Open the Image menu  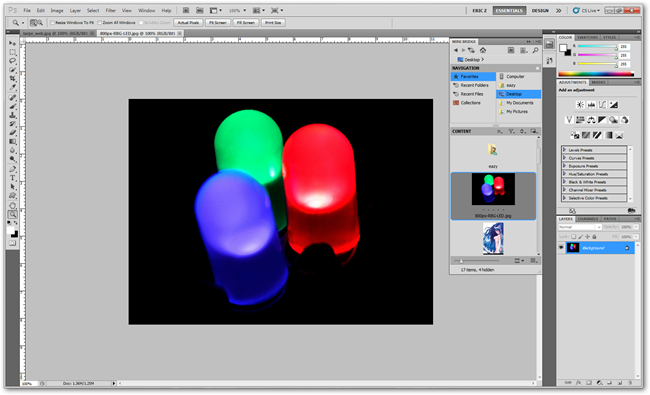(57, 10)
